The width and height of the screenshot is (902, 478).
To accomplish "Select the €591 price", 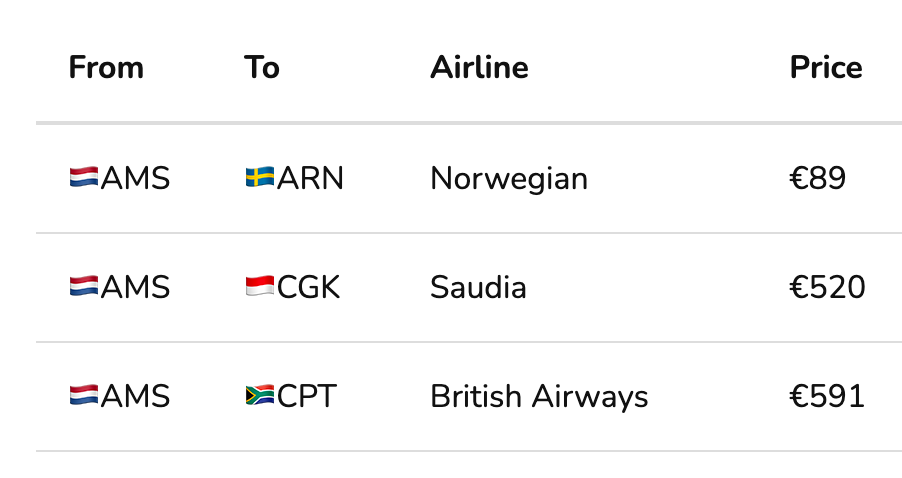I will pyautogui.click(x=827, y=396).
